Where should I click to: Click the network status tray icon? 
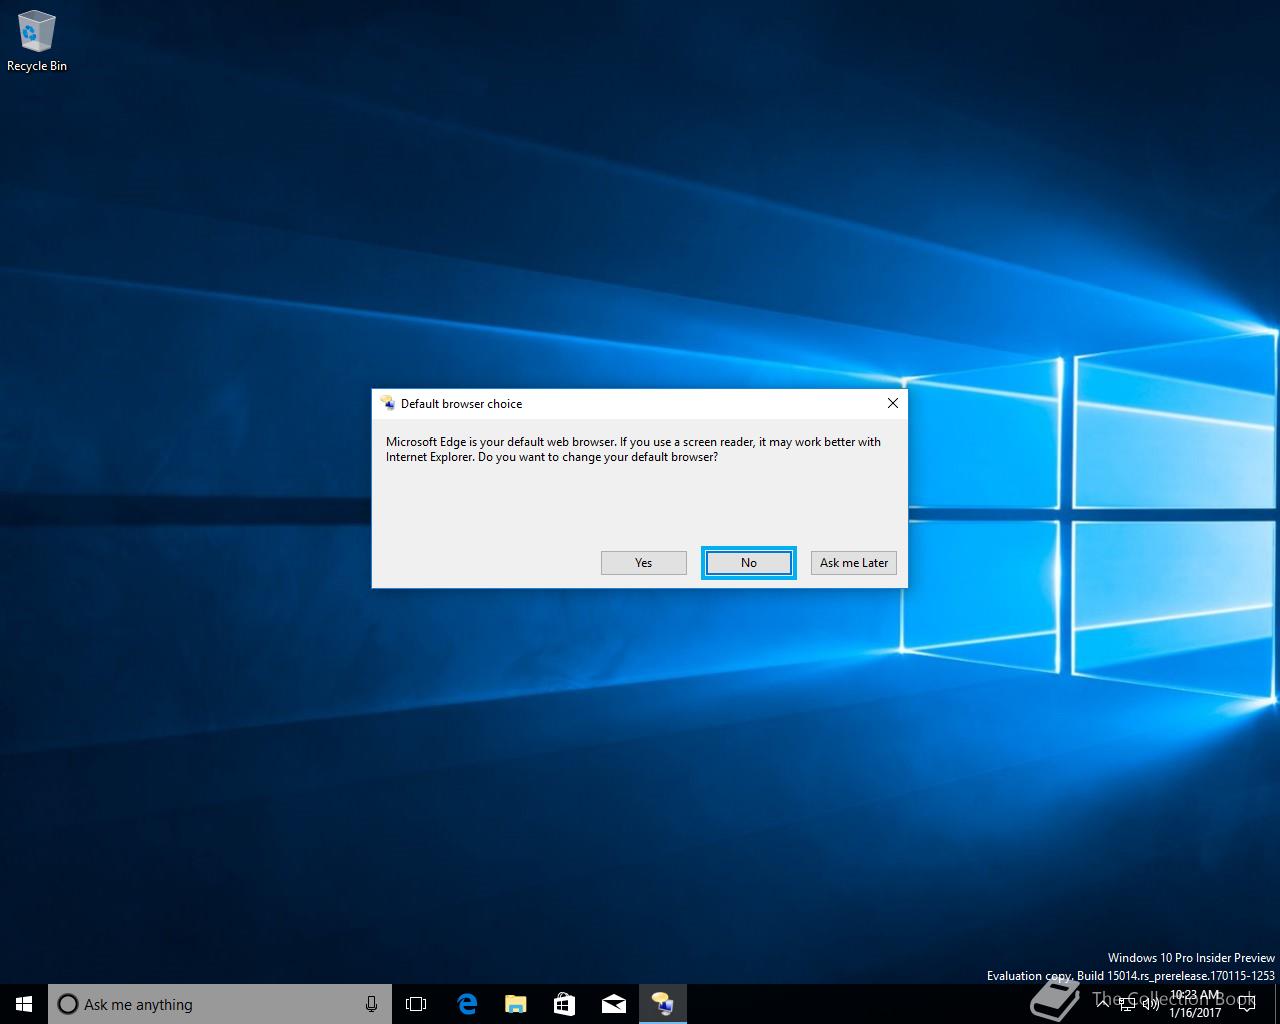tap(1127, 1004)
